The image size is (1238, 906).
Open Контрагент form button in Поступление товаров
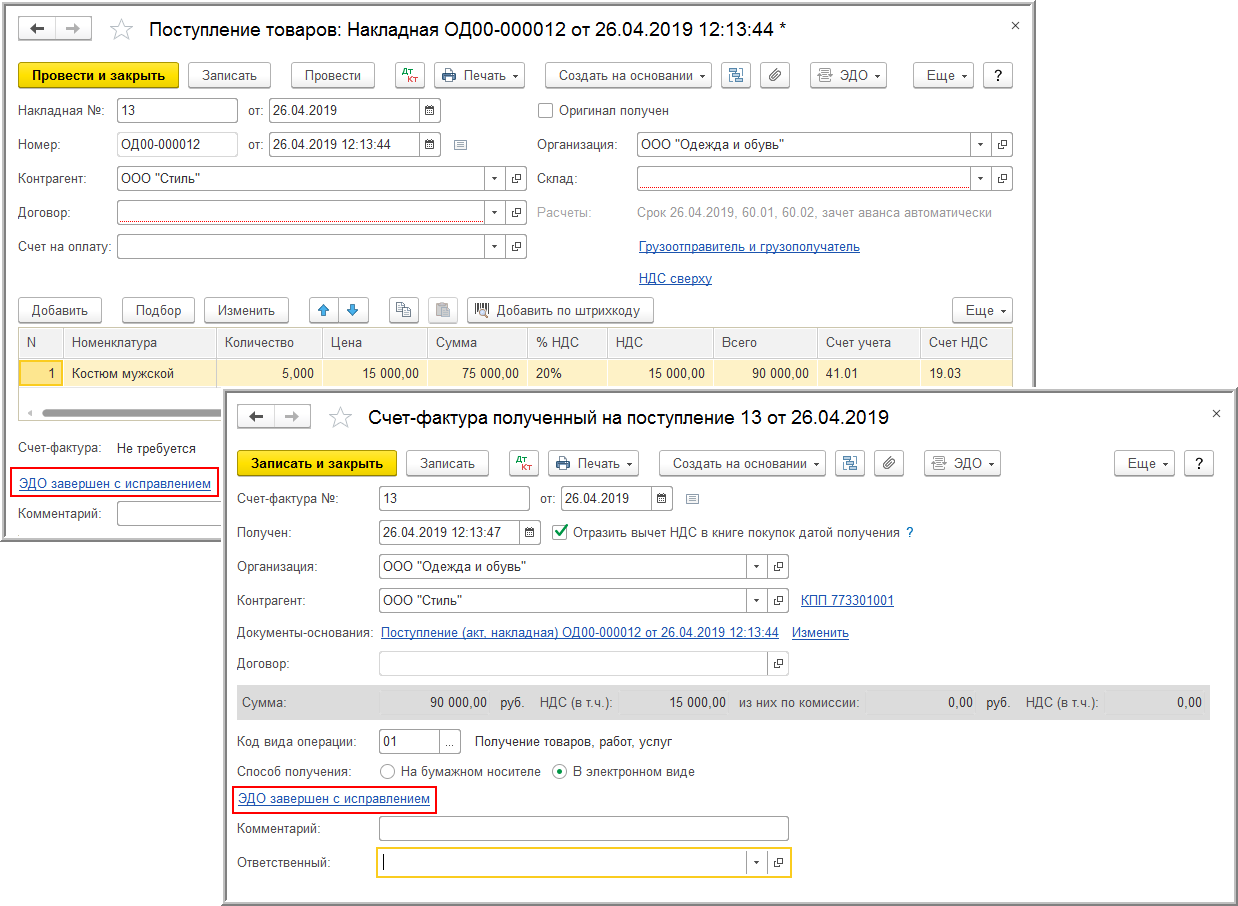pyautogui.click(x=516, y=179)
